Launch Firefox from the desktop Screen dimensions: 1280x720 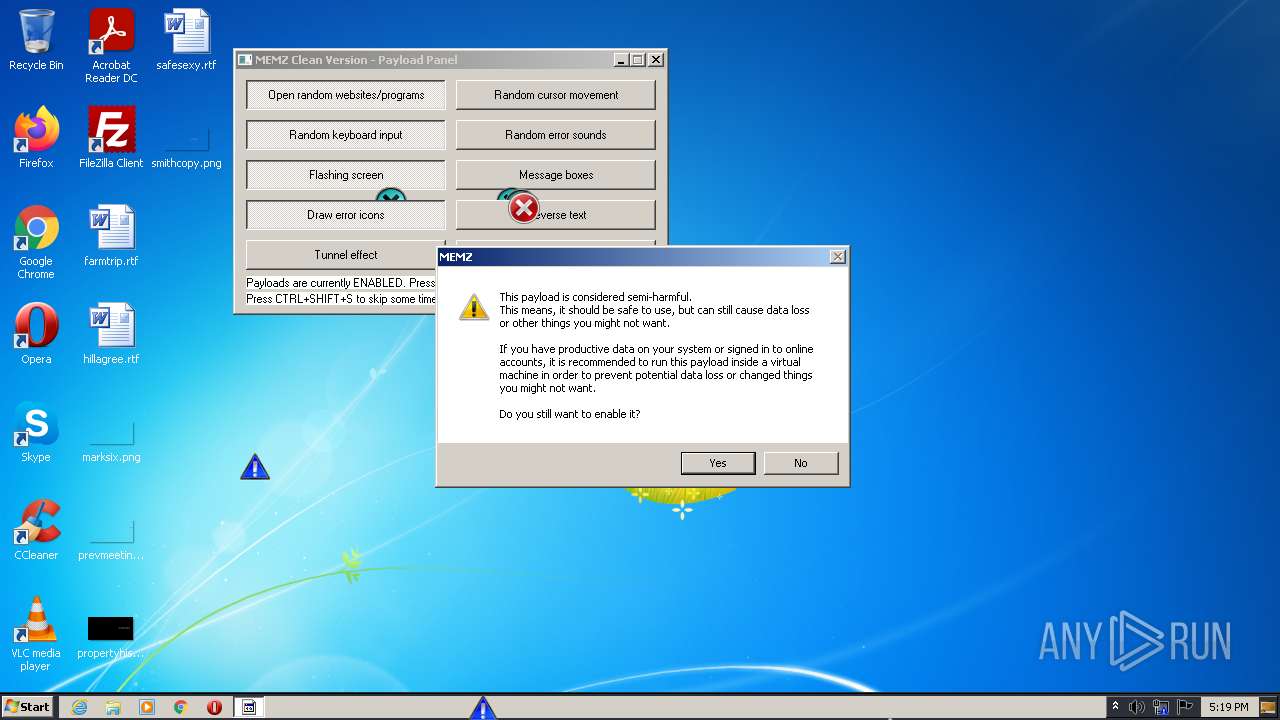click(x=36, y=138)
